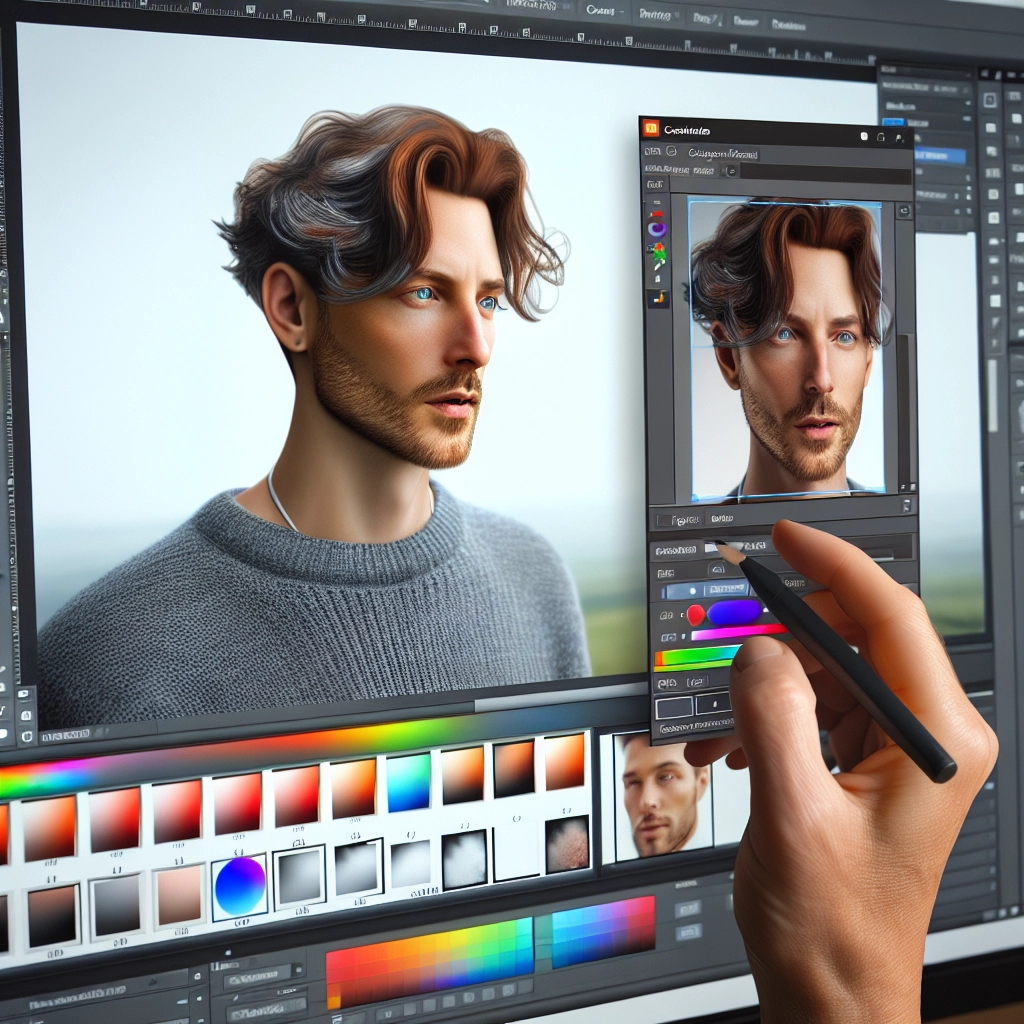Image resolution: width=1024 pixels, height=1024 pixels.
Task: Pick the gray framed gradient swatch beside the sphere
Action: [300, 876]
